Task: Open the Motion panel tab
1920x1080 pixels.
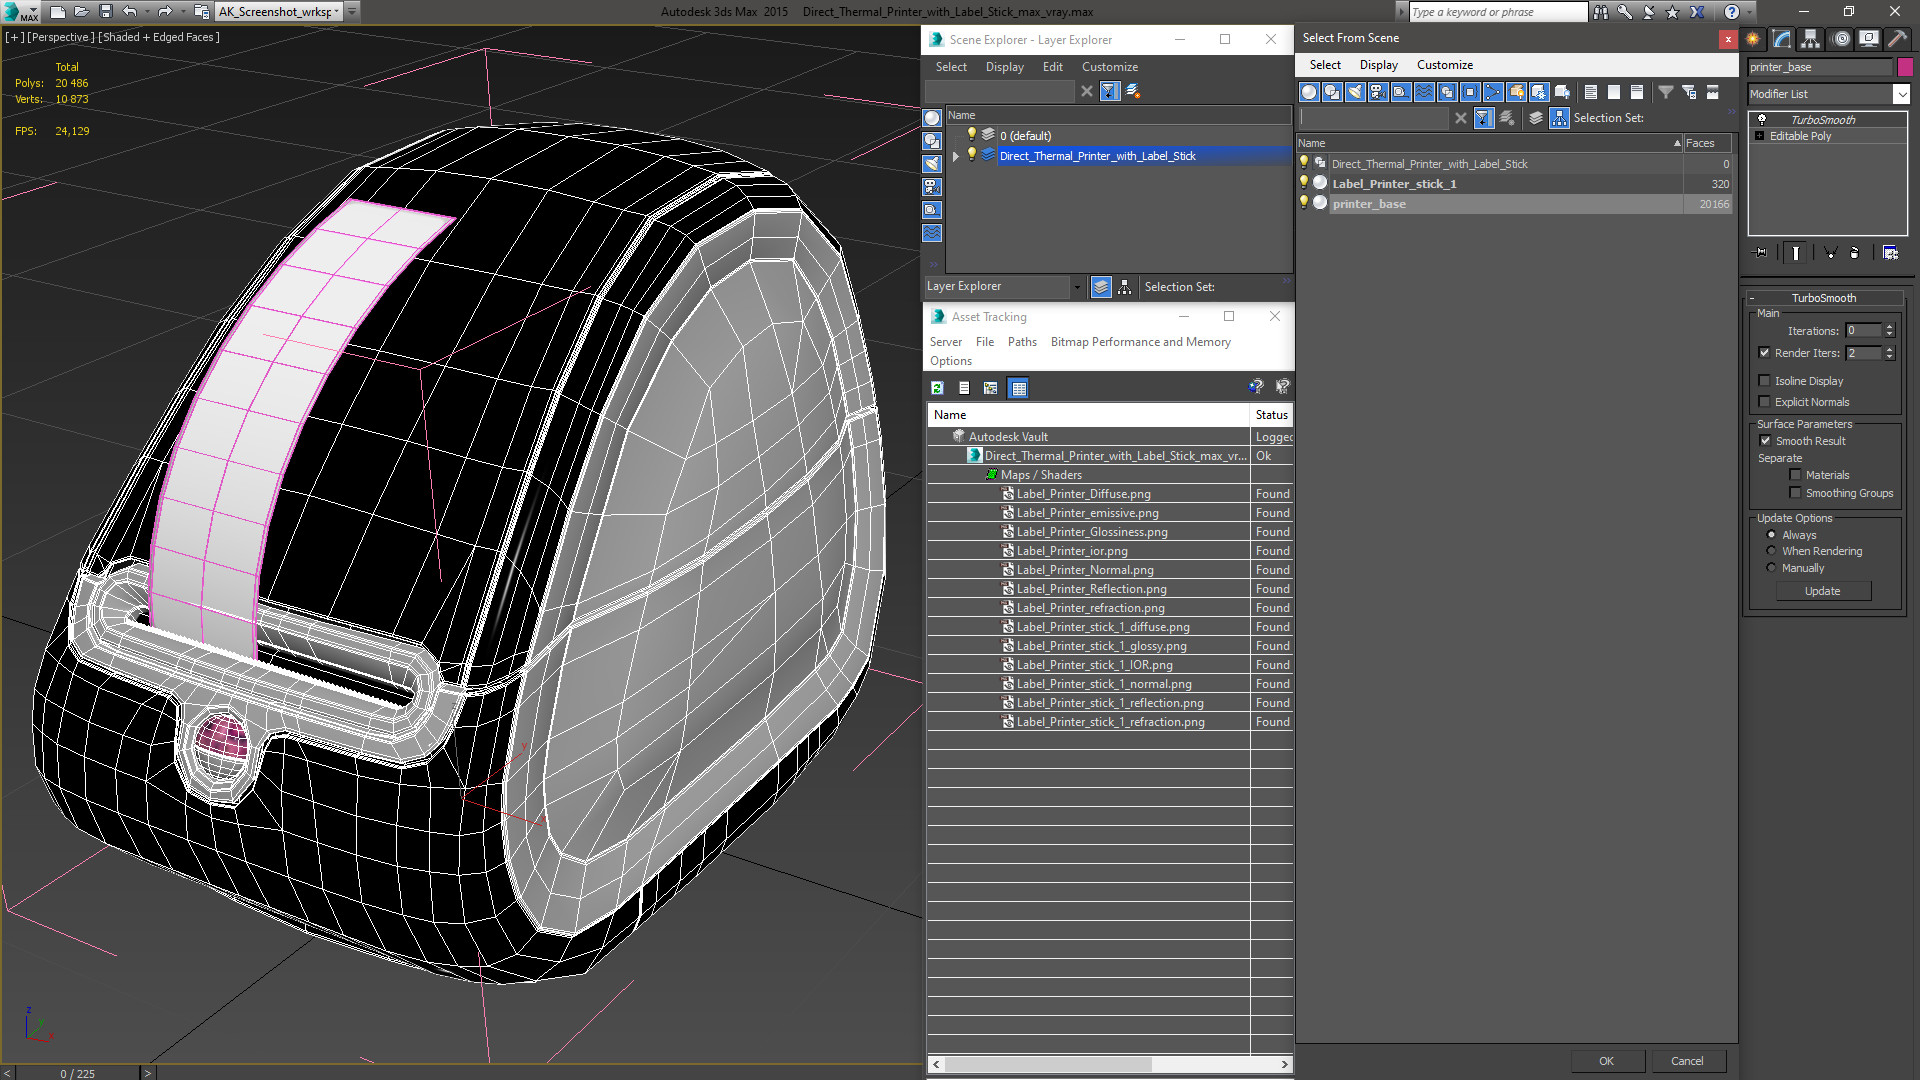Action: pos(1841,39)
